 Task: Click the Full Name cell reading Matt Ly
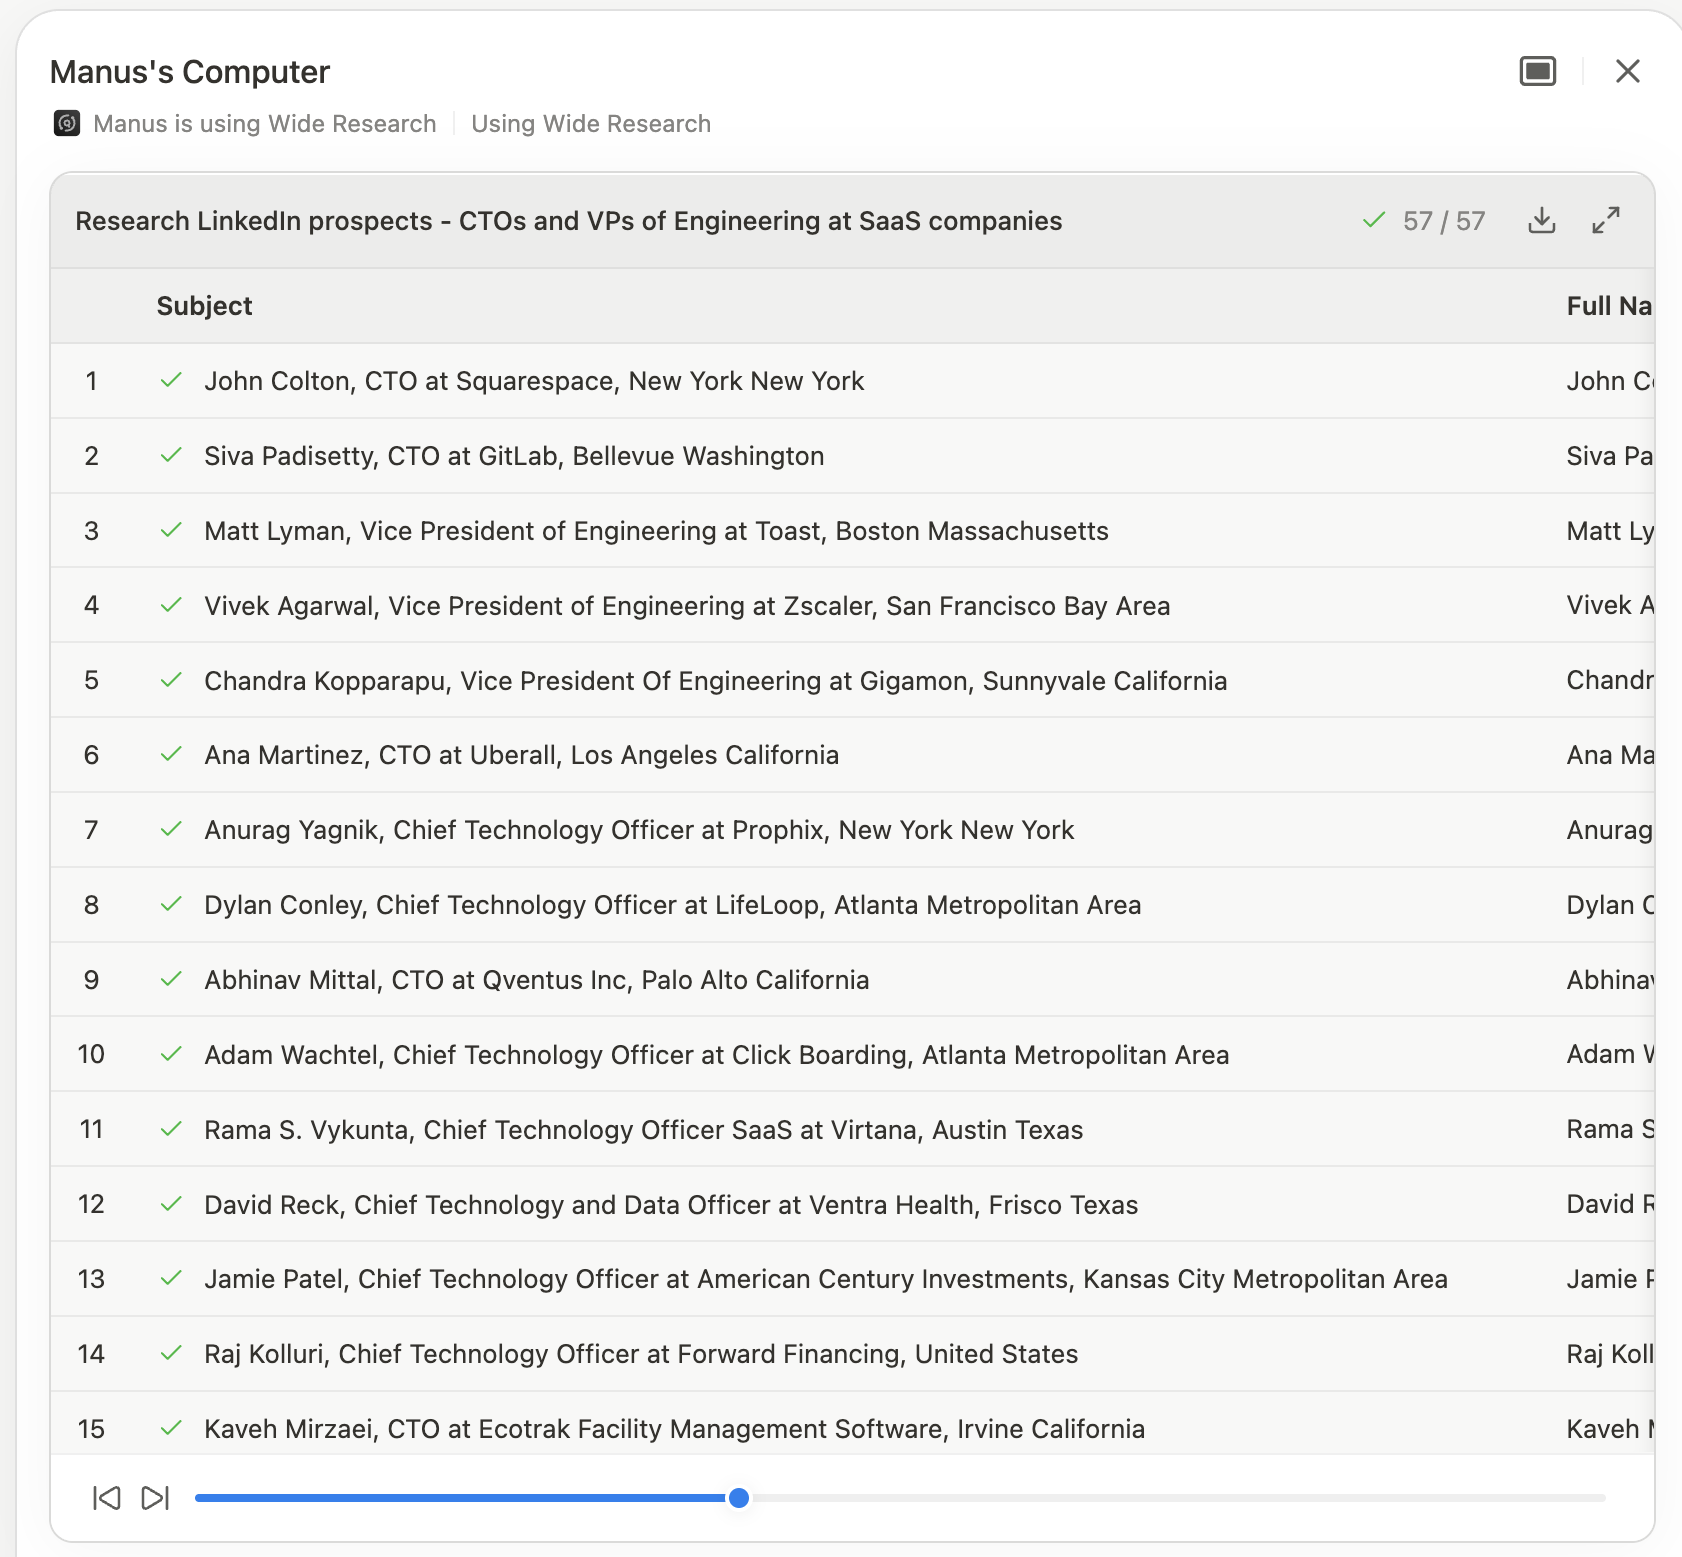coord(1610,531)
